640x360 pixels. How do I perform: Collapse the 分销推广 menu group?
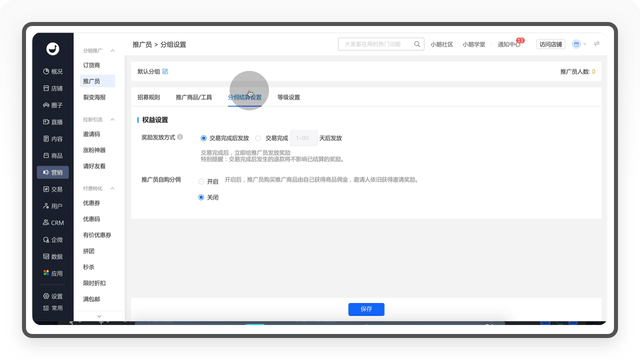112,51
